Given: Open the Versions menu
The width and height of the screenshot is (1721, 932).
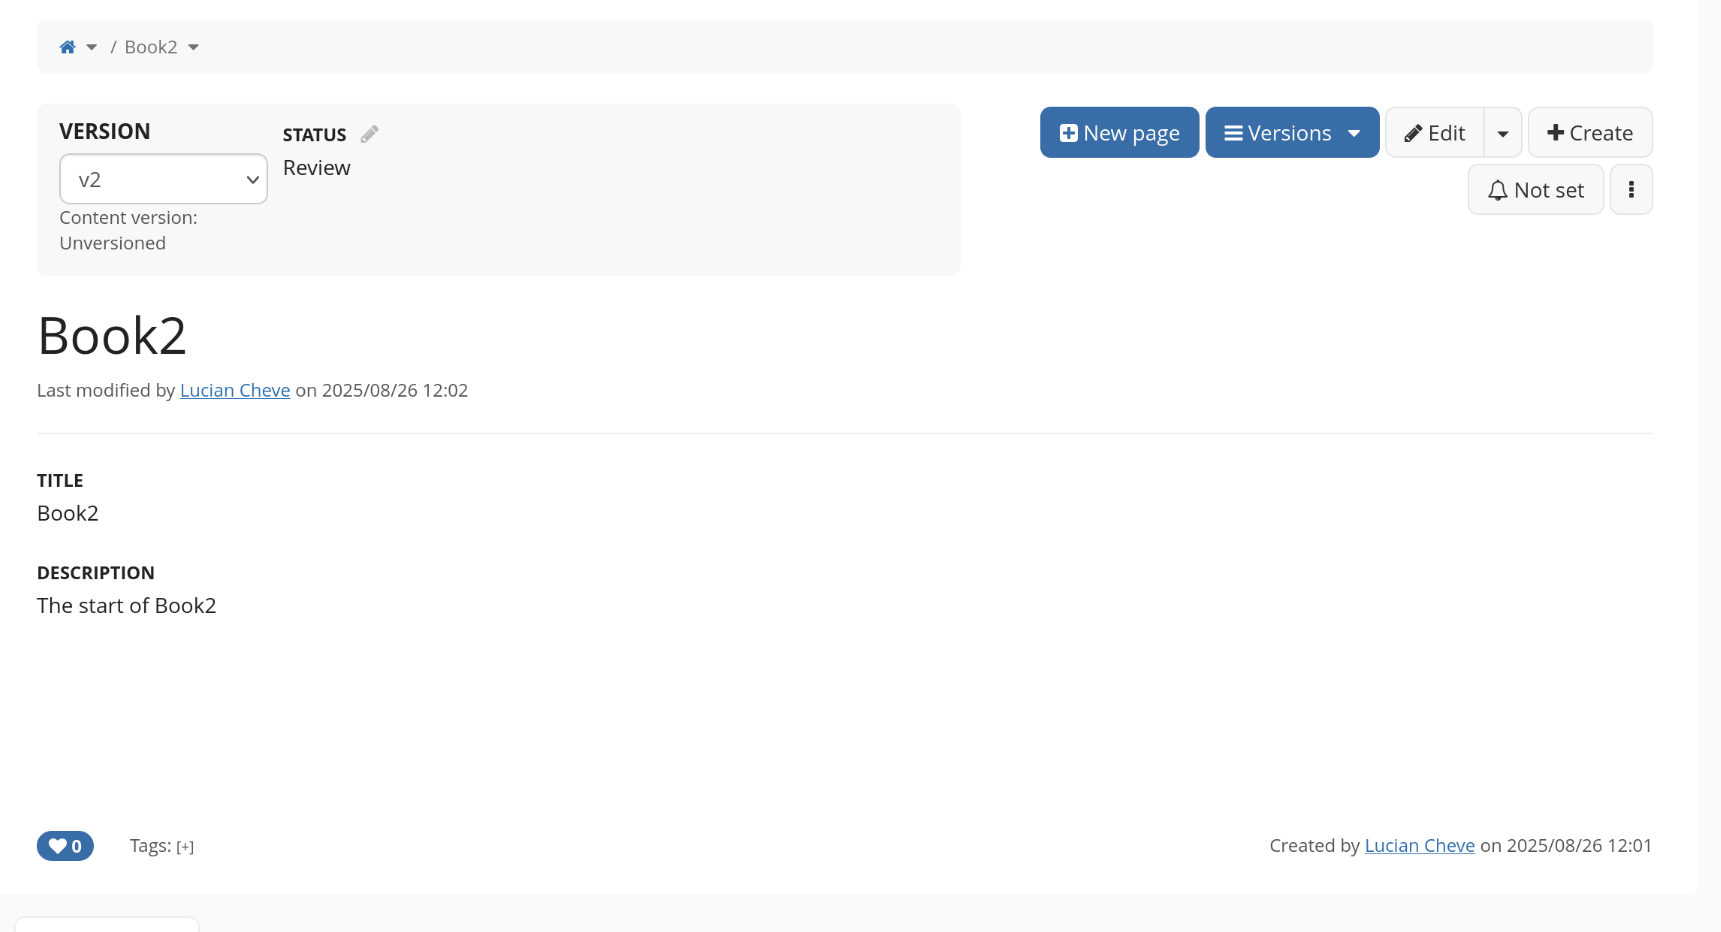Looking at the screenshot, I should (x=1278, y=133).
